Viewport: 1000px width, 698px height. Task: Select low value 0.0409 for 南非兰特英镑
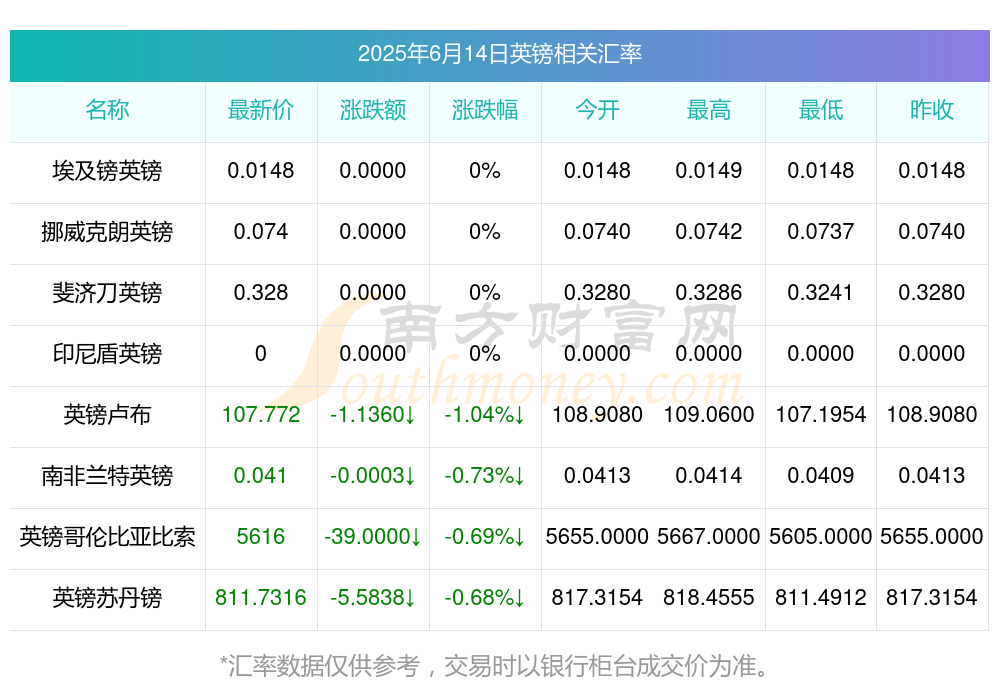(x=821, y=475)
